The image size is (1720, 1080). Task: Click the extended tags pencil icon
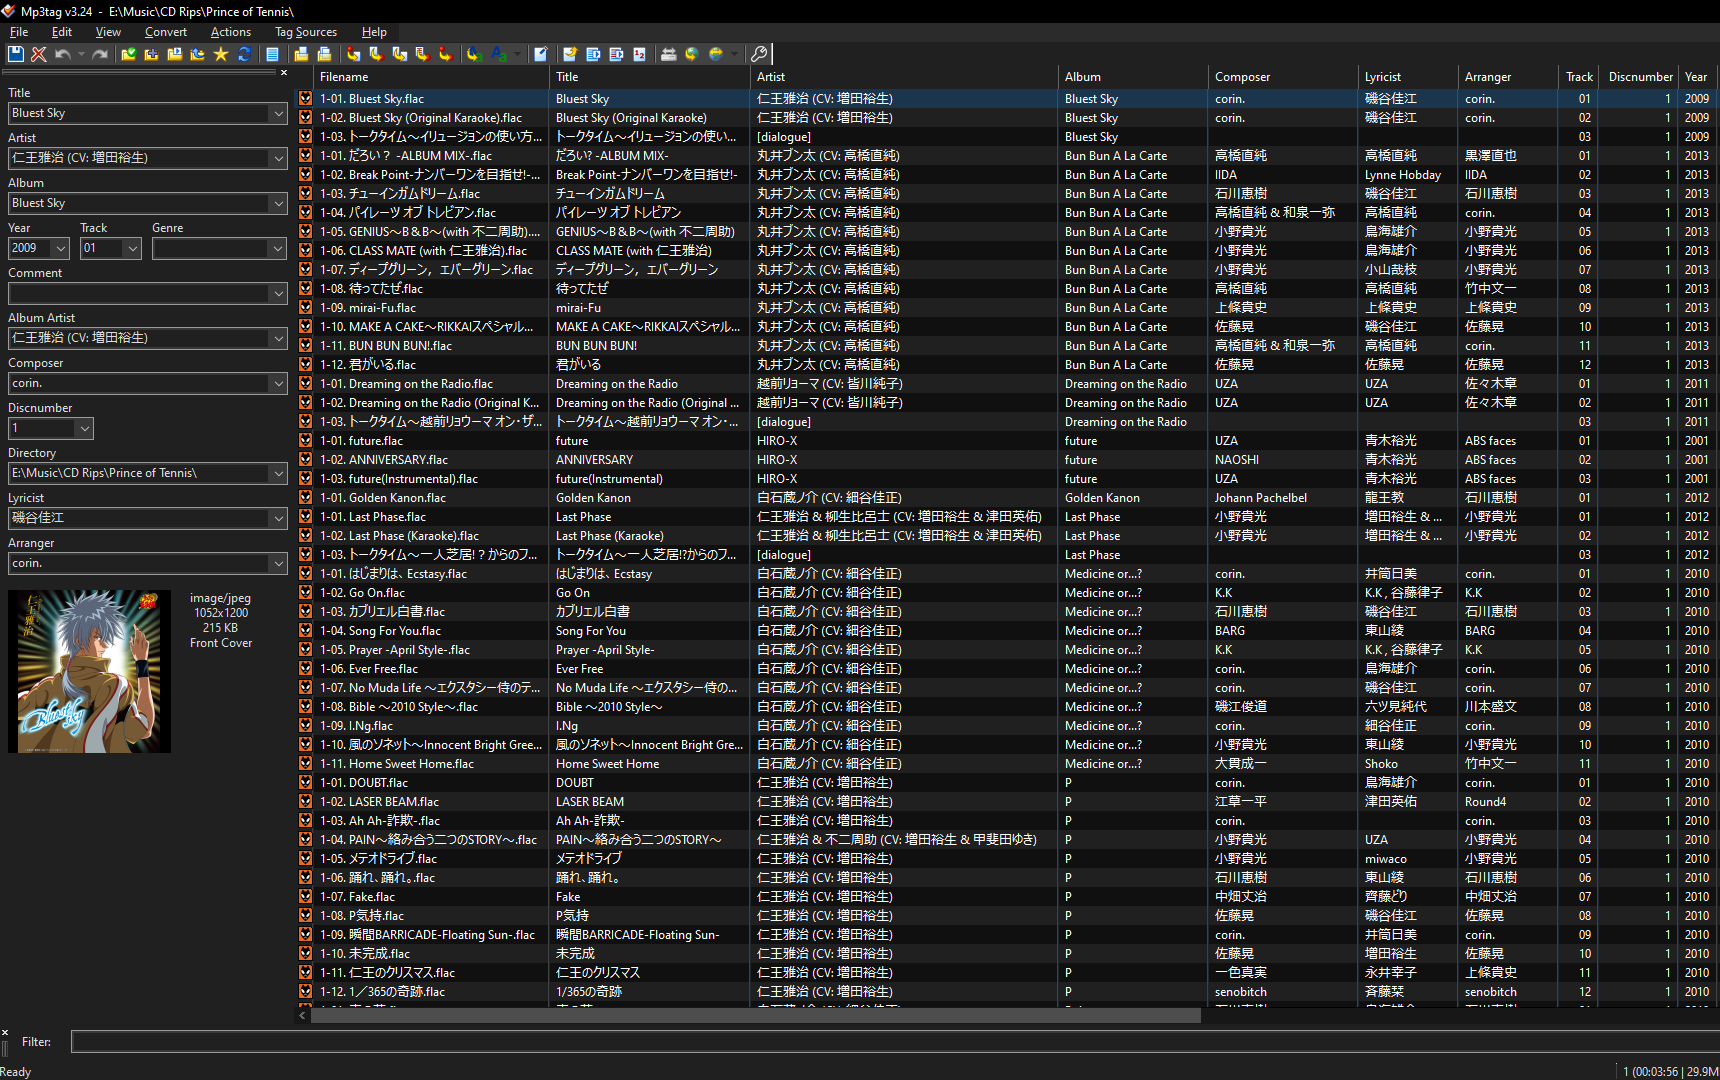[x=541, y=54]
